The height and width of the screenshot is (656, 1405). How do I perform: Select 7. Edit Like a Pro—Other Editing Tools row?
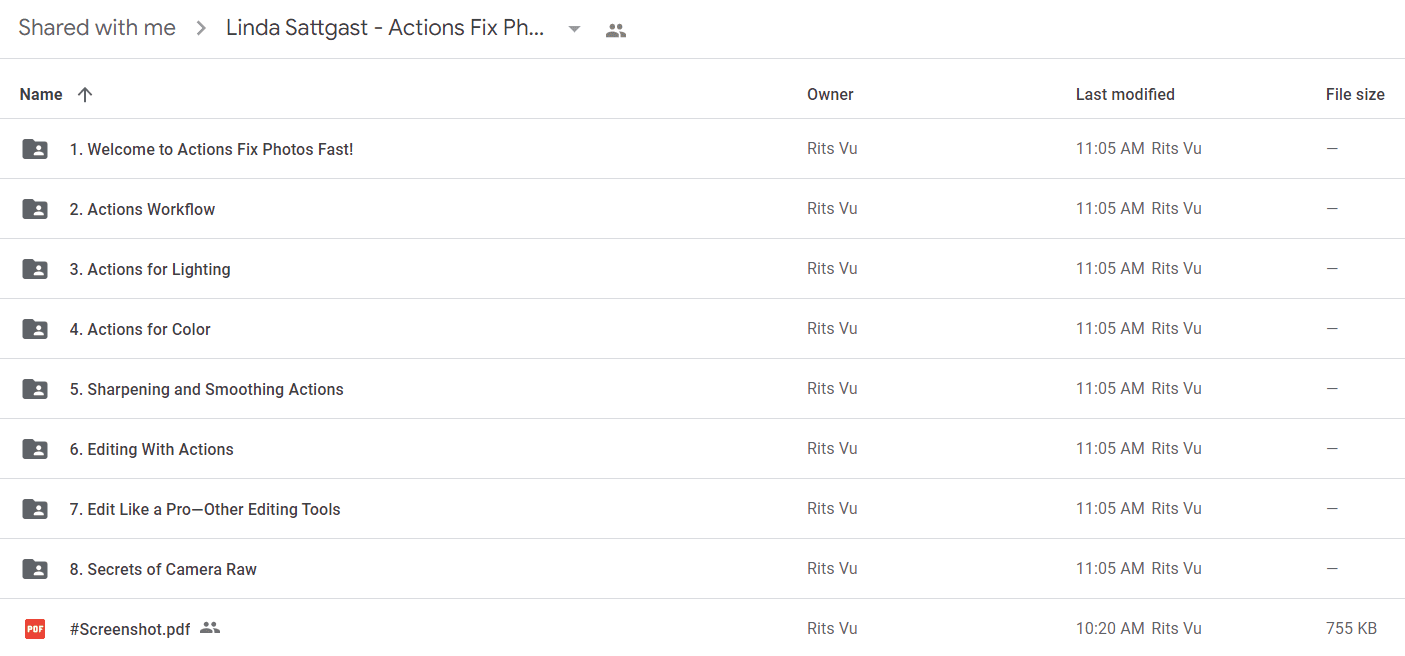(702, 509)
